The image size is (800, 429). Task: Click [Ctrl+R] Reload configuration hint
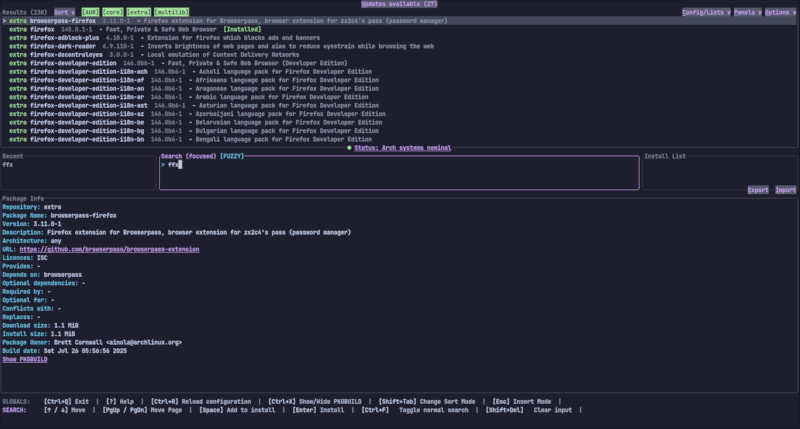pyautogui.click(x=201, y=401)
